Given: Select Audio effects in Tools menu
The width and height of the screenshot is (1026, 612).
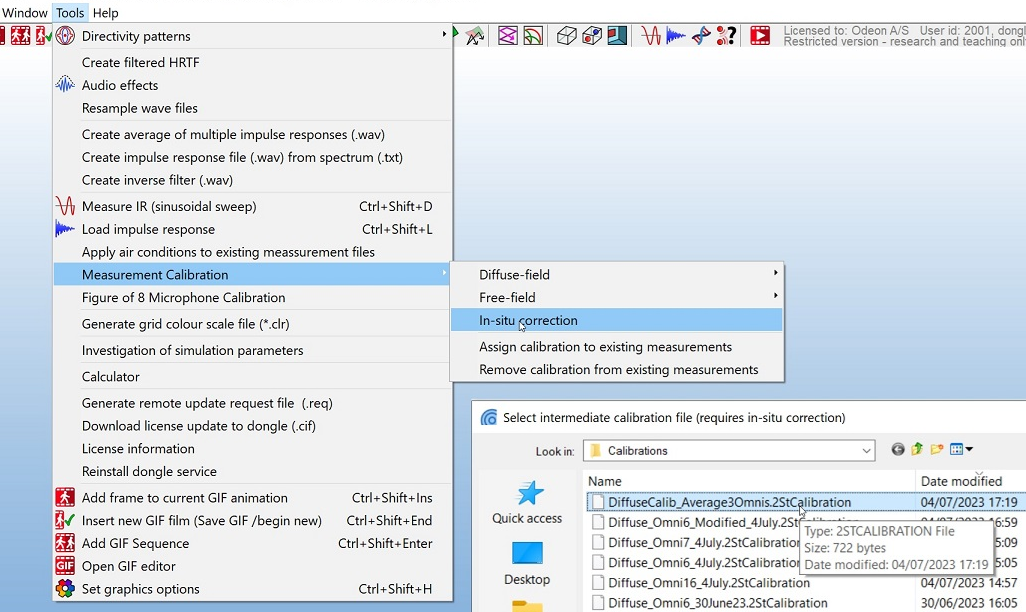Looking at the screenshot, I should click(x=120, y=85).
